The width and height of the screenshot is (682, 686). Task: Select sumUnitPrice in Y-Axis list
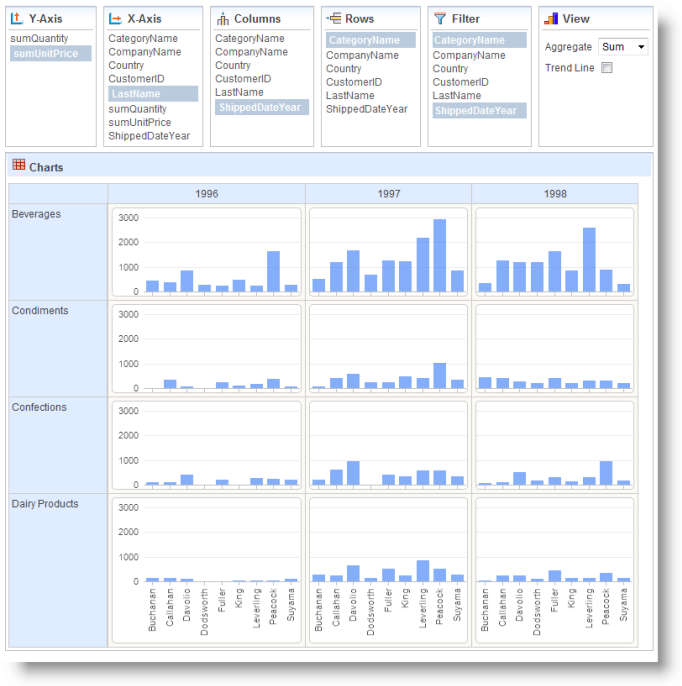pos(50,53)
